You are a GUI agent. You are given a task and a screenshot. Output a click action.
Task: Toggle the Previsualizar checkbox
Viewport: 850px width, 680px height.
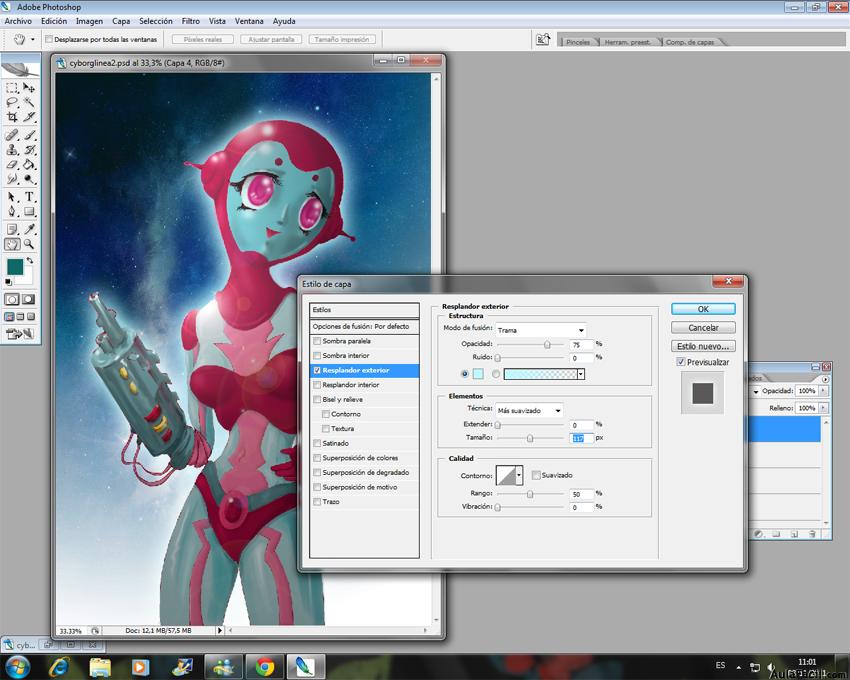coord(681,362)
